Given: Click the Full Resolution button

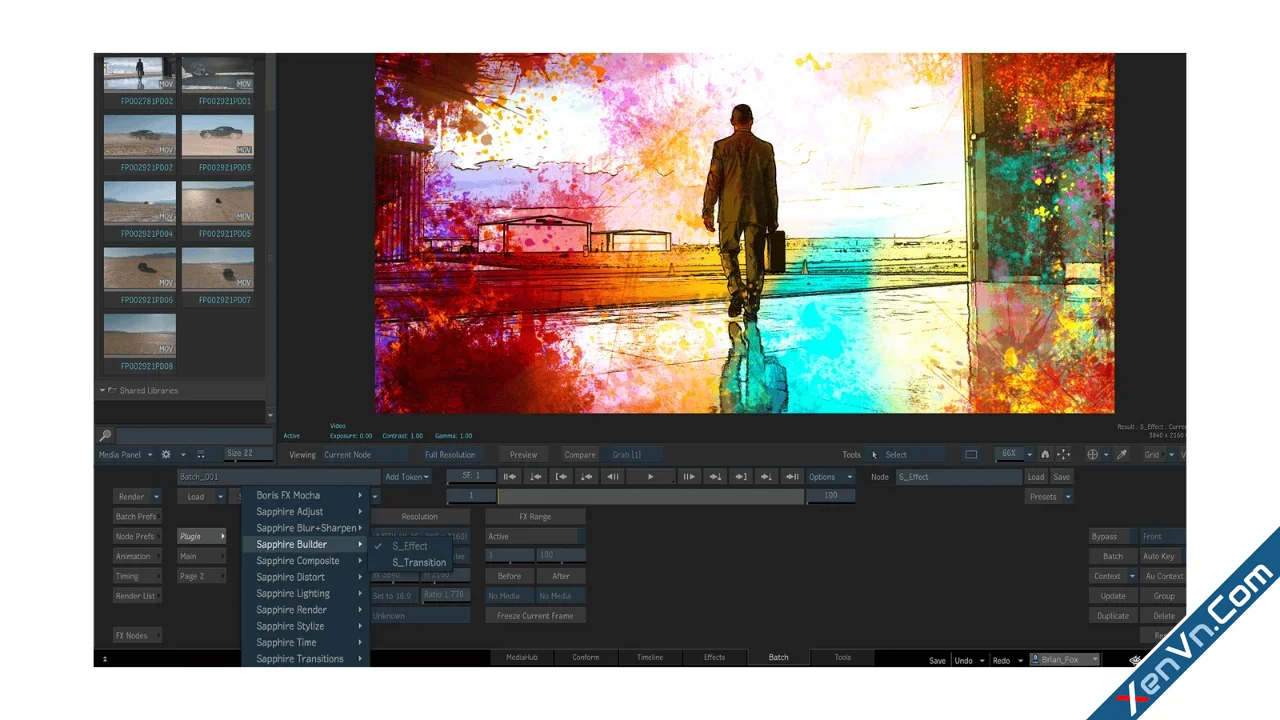Looking at the screenshot, I should pyautogui.click(x=450, y=455).
